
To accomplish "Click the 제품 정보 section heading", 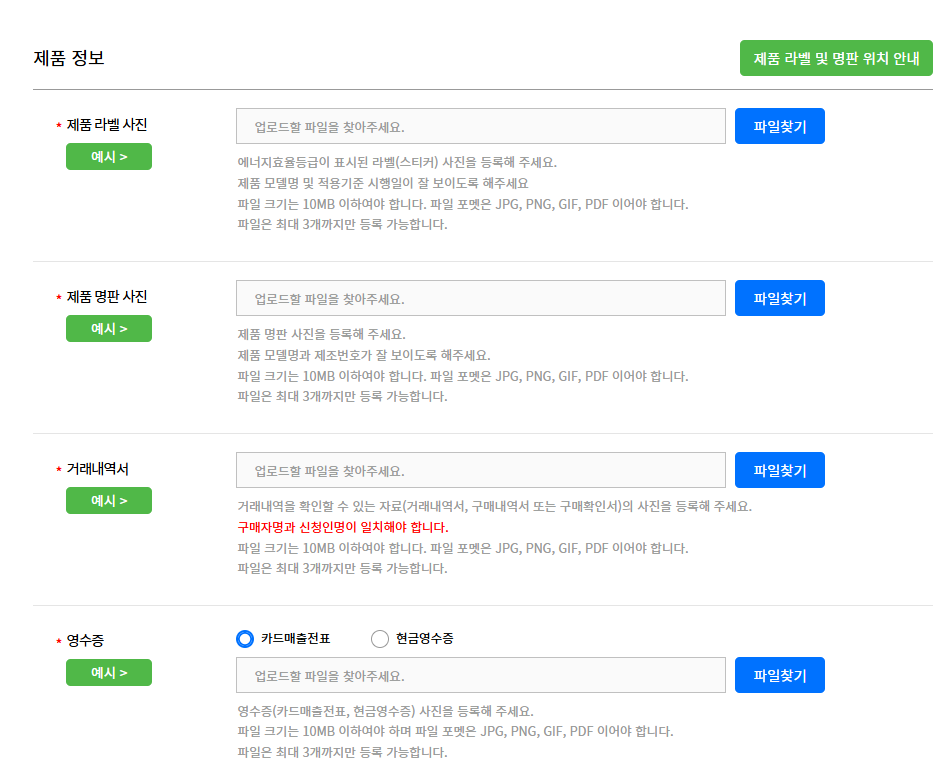I will (69, 58).
